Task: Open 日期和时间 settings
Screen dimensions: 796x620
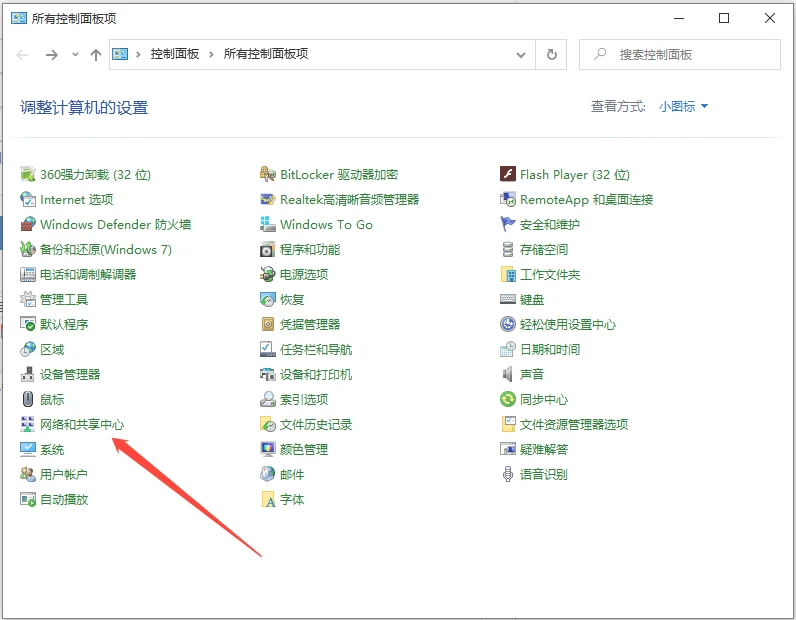Action: (550, 349)
